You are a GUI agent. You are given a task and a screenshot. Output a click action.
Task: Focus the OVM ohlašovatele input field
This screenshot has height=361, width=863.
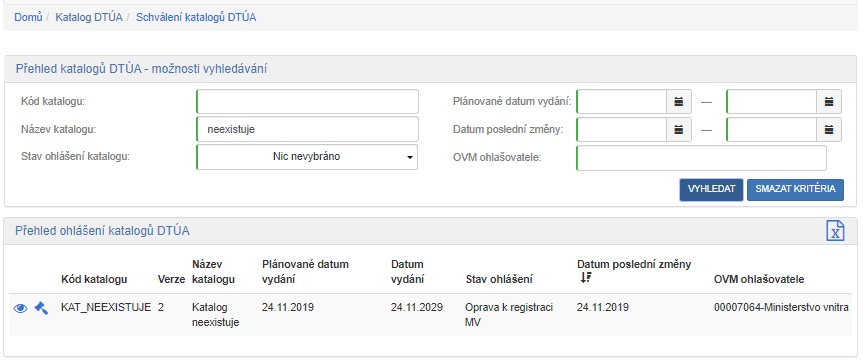tap(701, 158)
